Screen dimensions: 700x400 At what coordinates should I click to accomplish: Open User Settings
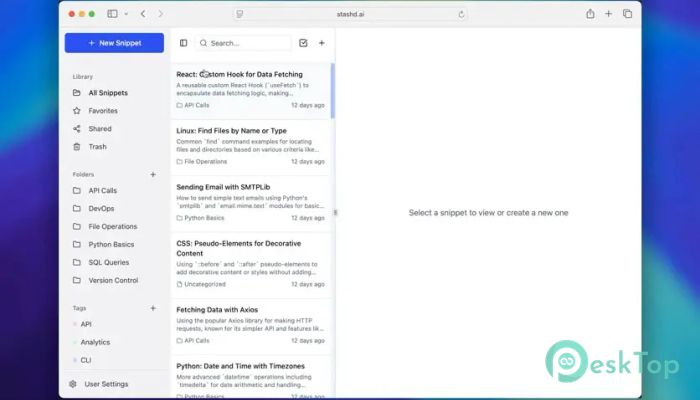[x=106, y=384]
